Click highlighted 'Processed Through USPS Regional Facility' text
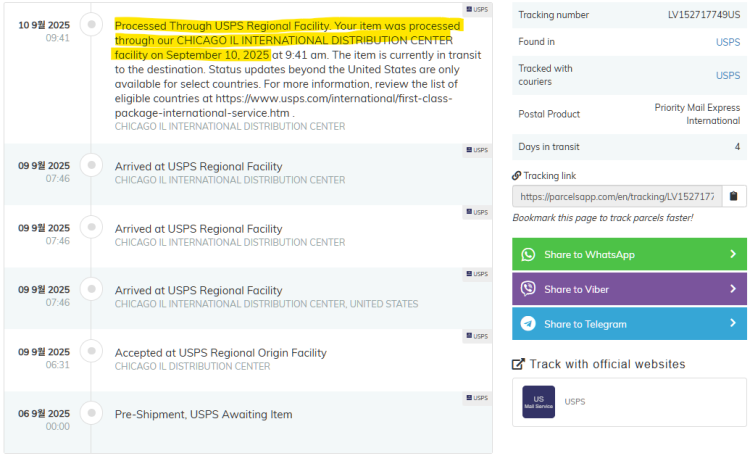750x461 pixels. (x=222, y=26)
